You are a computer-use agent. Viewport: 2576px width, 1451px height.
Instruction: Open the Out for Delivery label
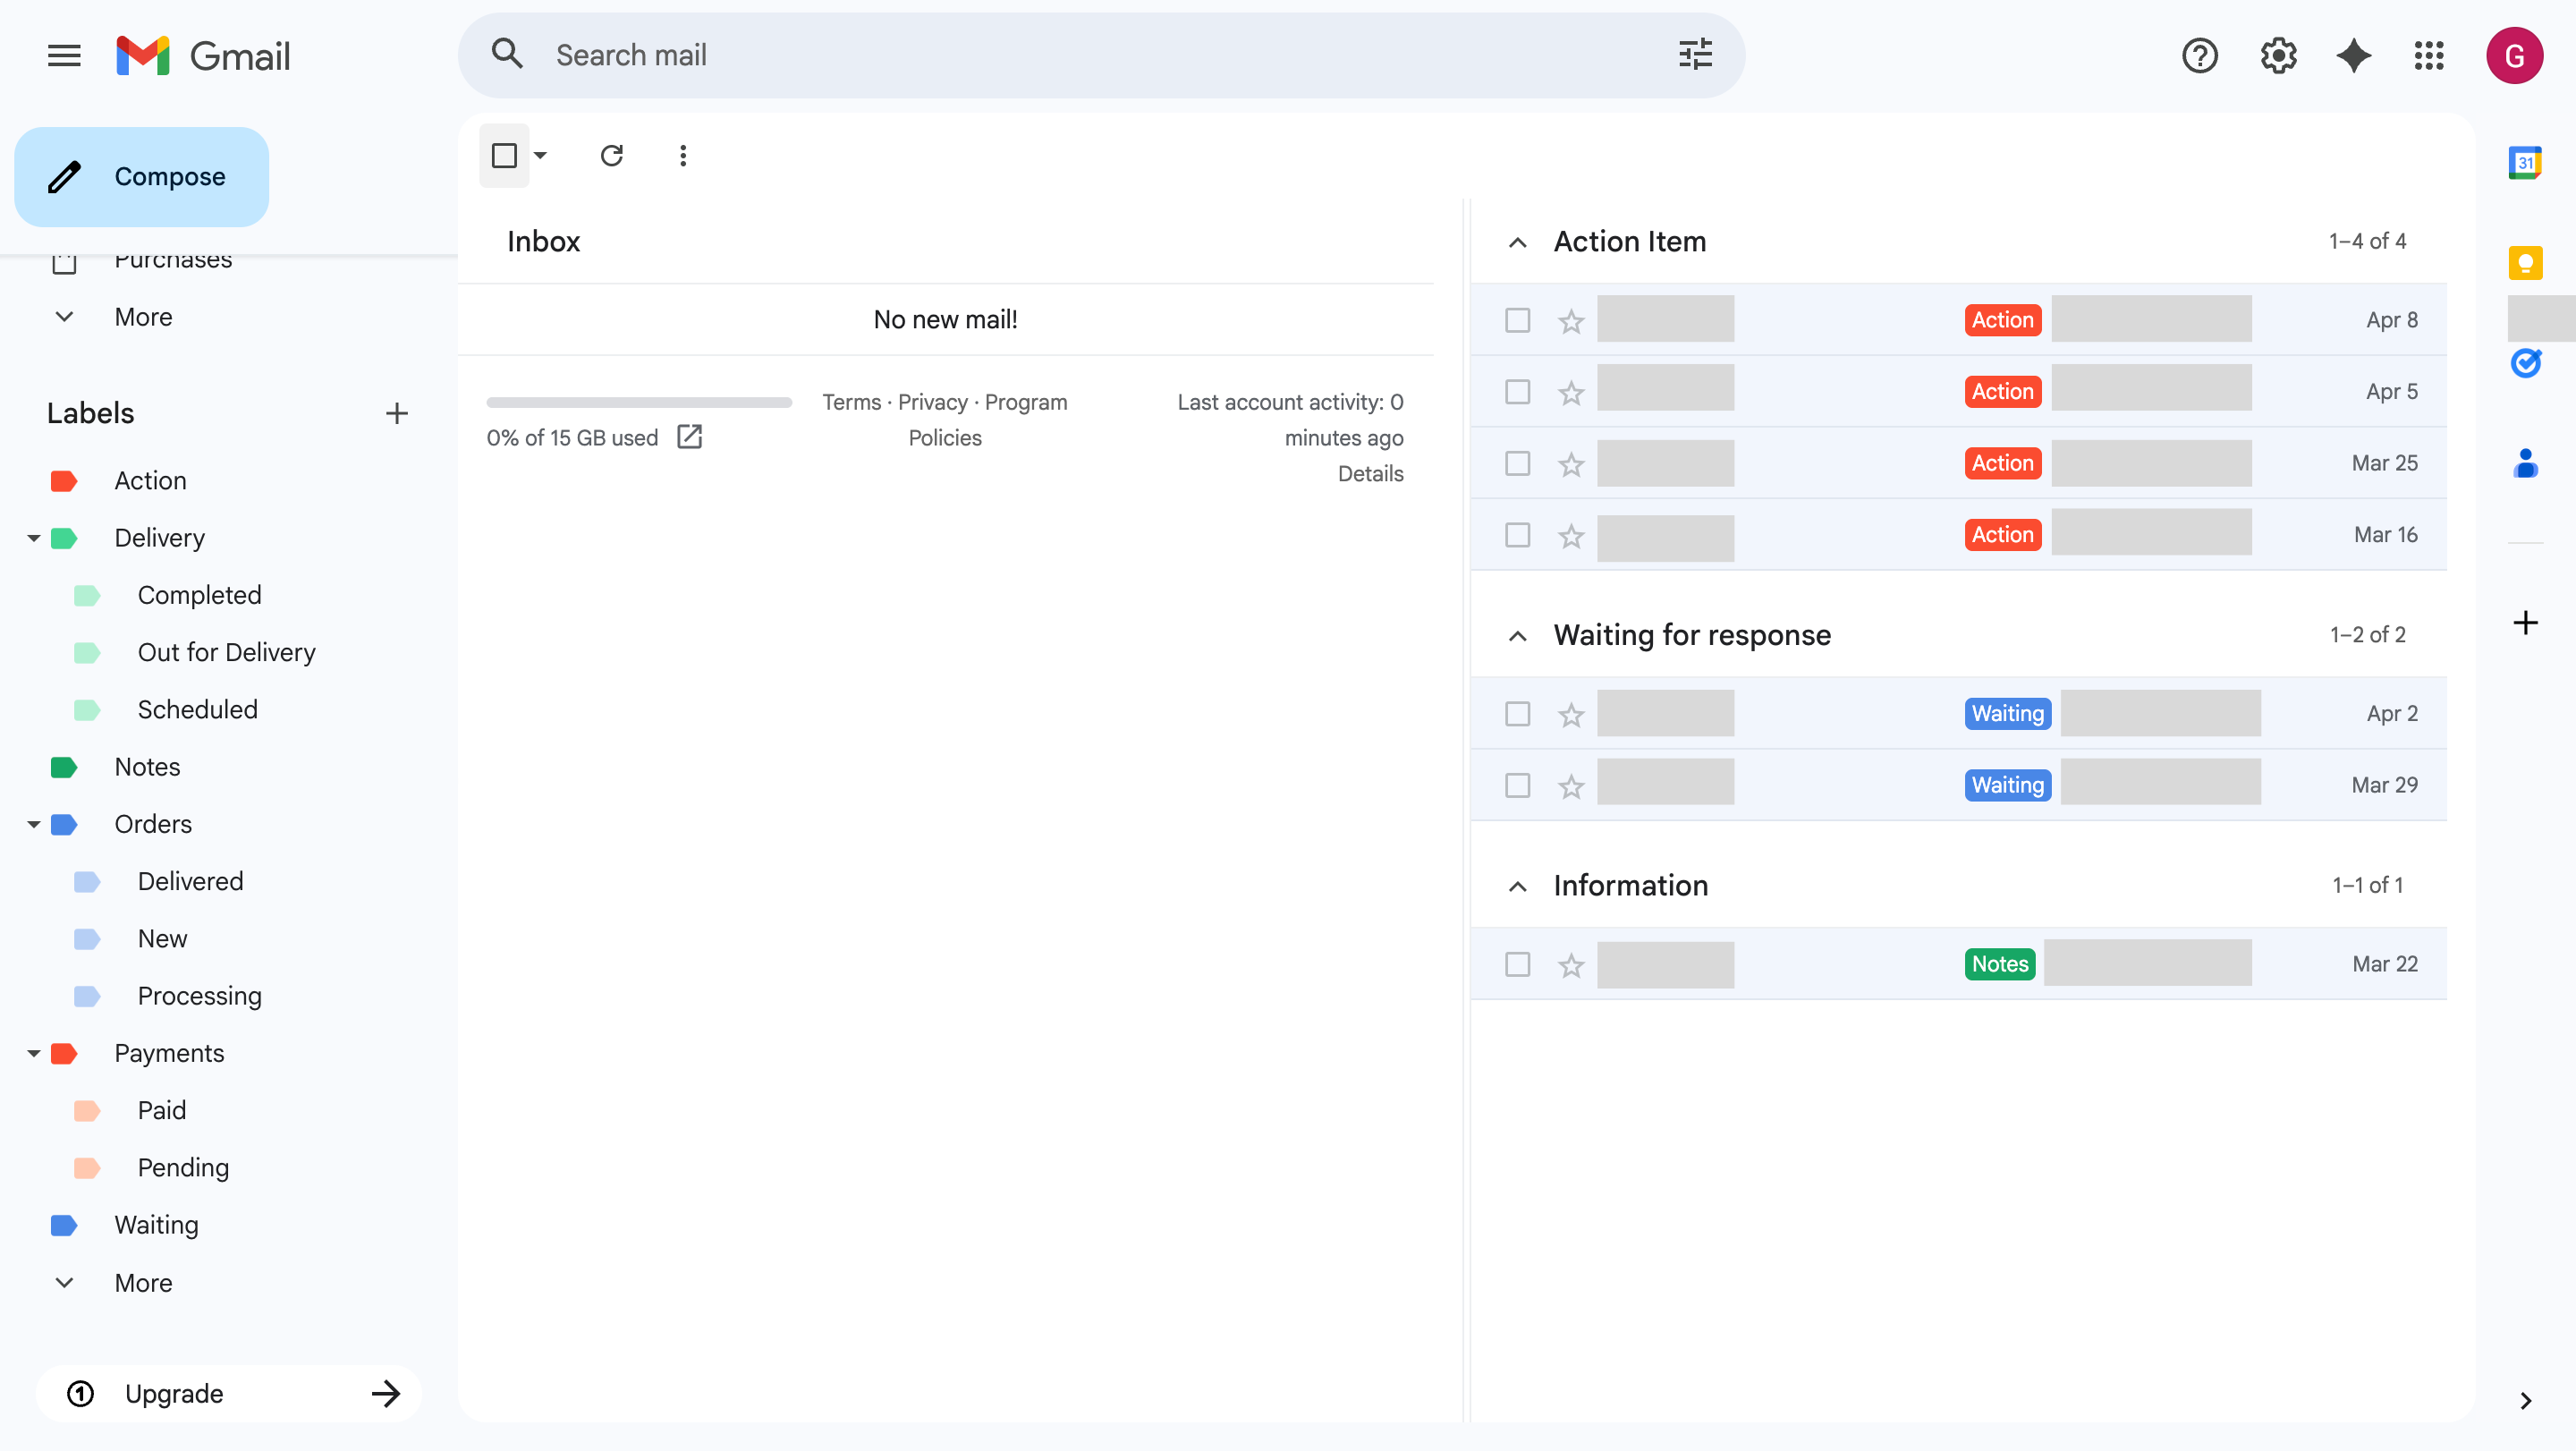[x=226, y=652]
